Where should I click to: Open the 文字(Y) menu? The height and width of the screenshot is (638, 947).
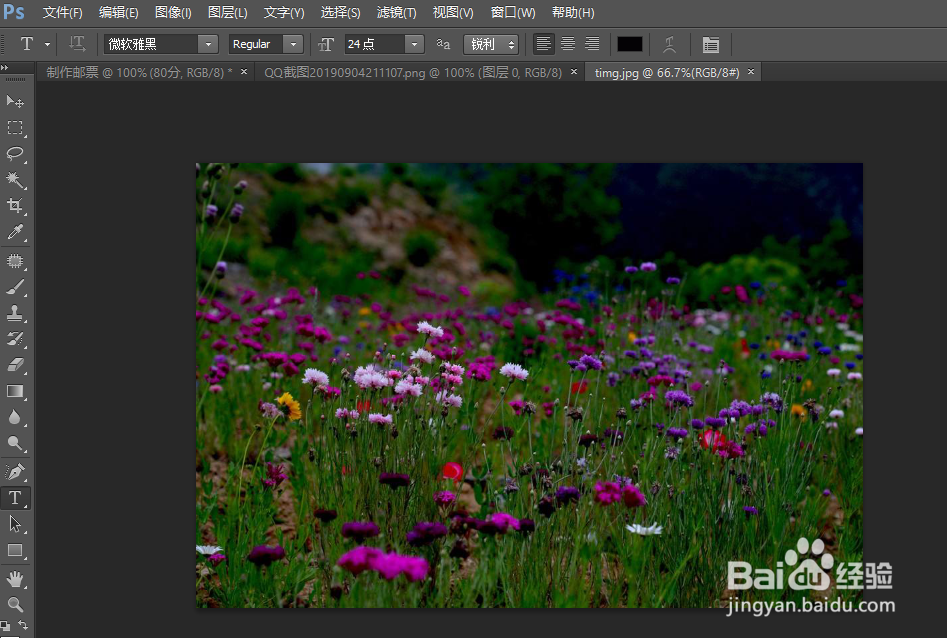coord(284,12)
